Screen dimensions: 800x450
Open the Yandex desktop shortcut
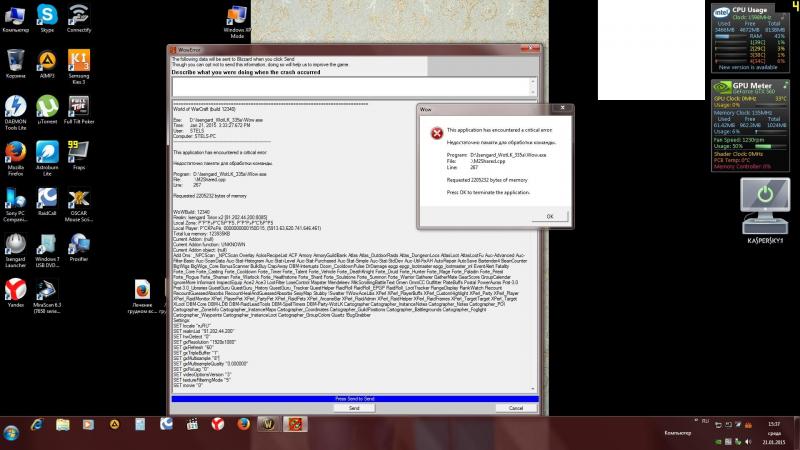tap(15, 293)
